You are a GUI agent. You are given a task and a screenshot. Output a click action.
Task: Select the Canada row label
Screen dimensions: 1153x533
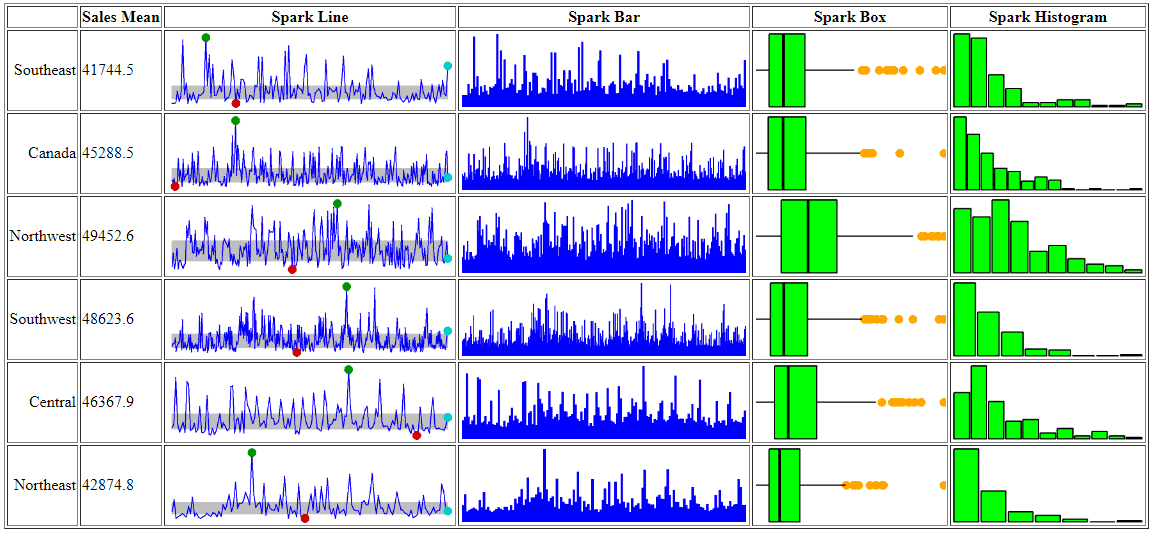tap(52, 154)
